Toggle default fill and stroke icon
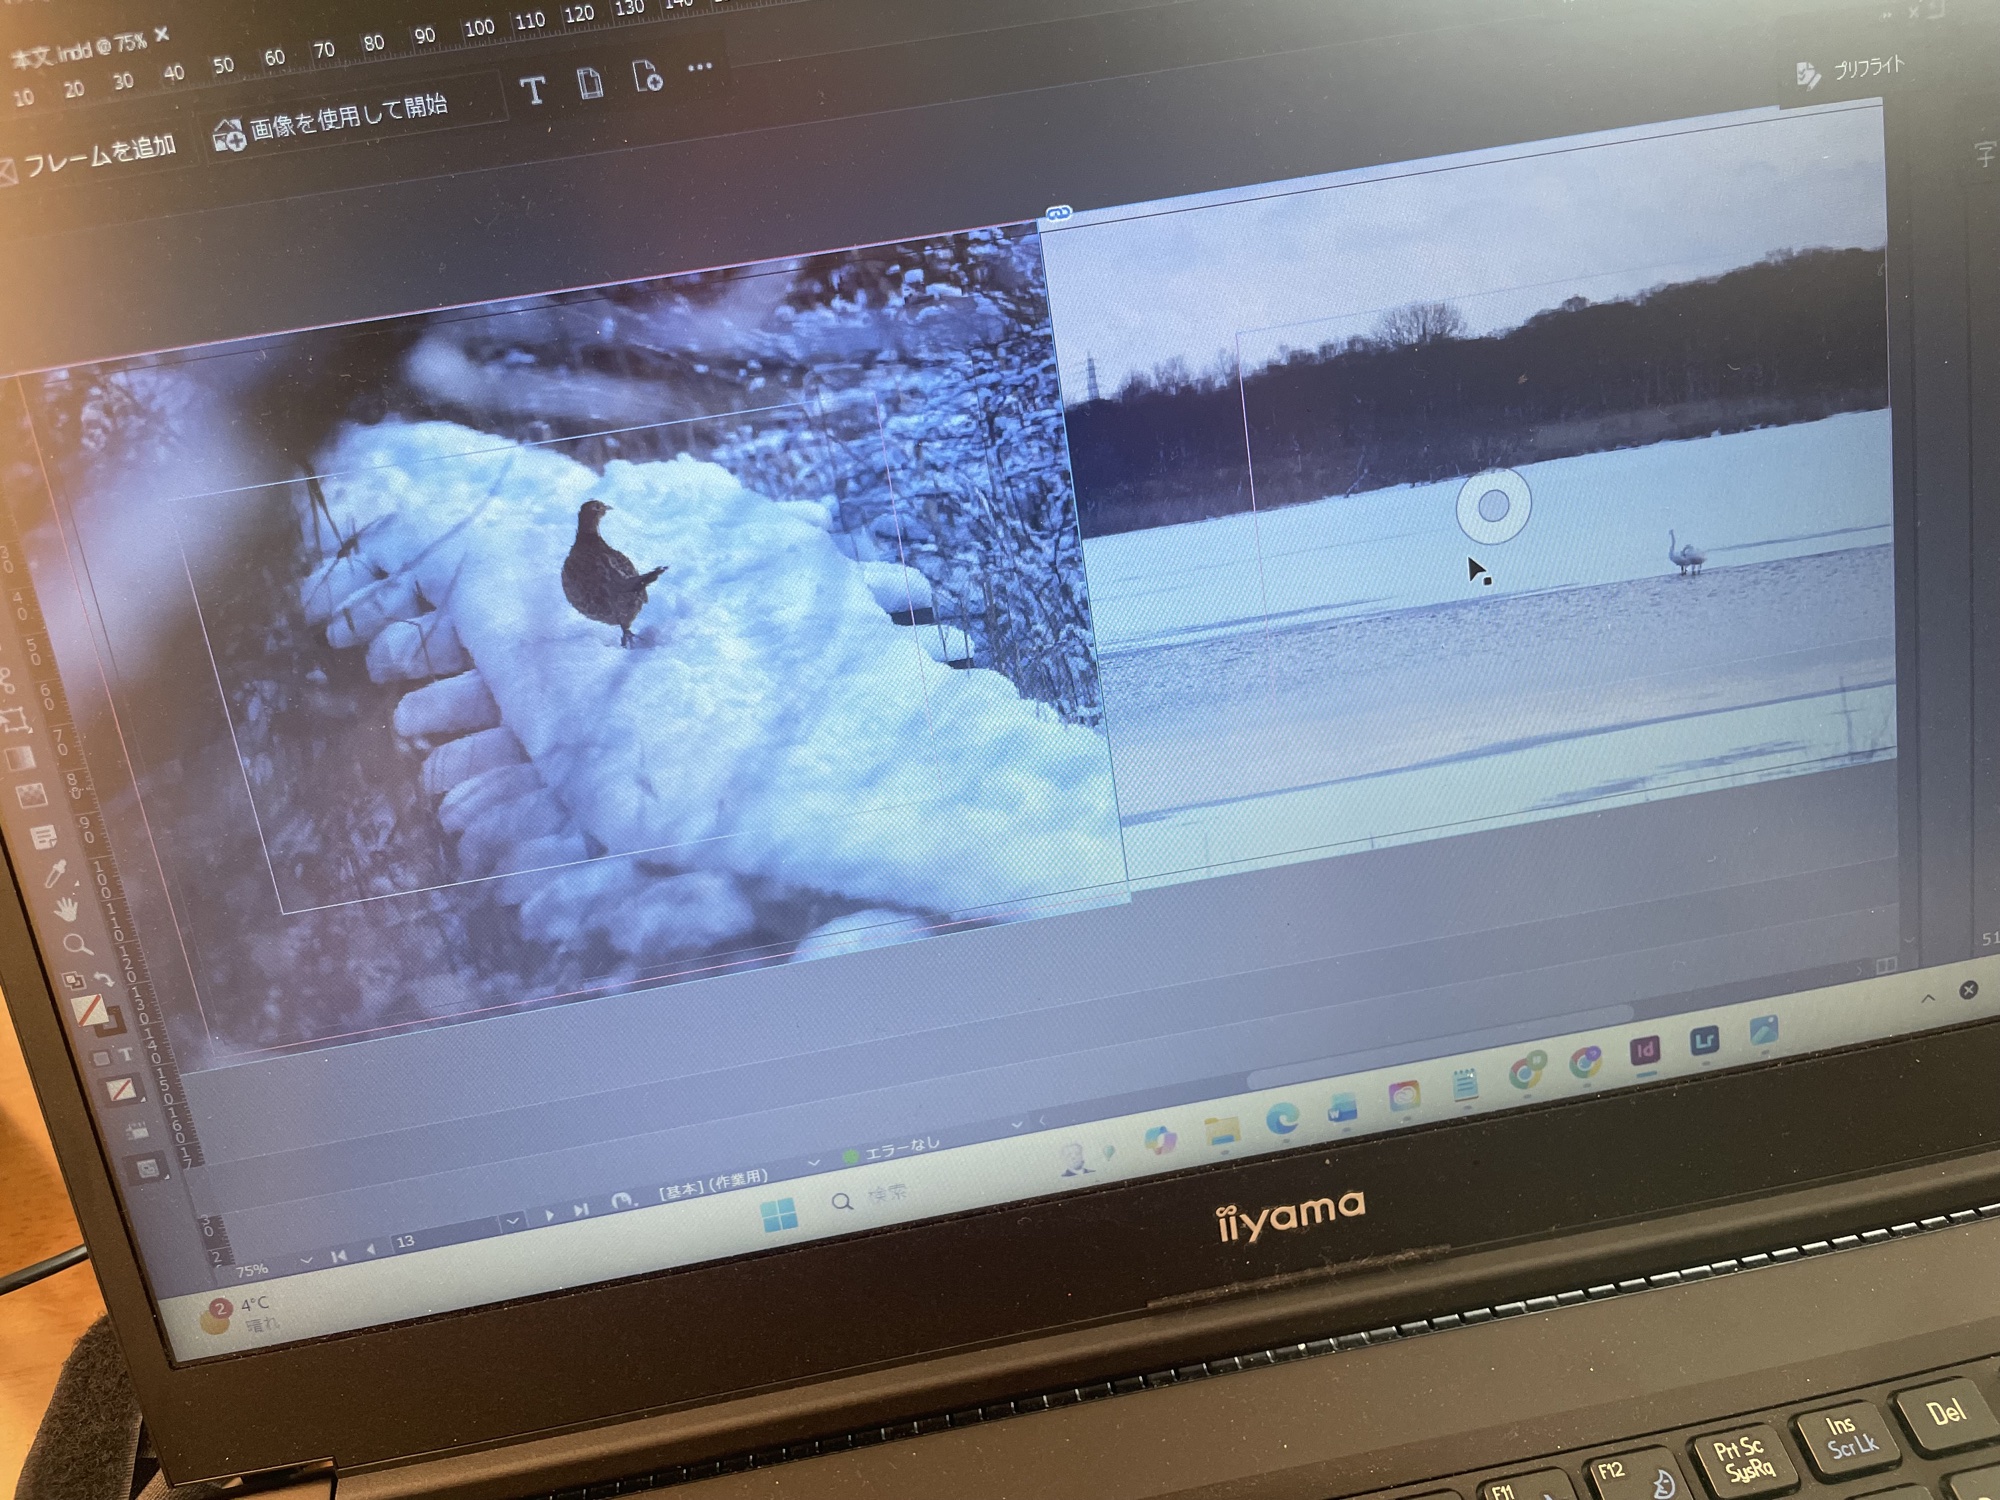The height and width of the screenshot is (1500, 2000). coord(75,981)
